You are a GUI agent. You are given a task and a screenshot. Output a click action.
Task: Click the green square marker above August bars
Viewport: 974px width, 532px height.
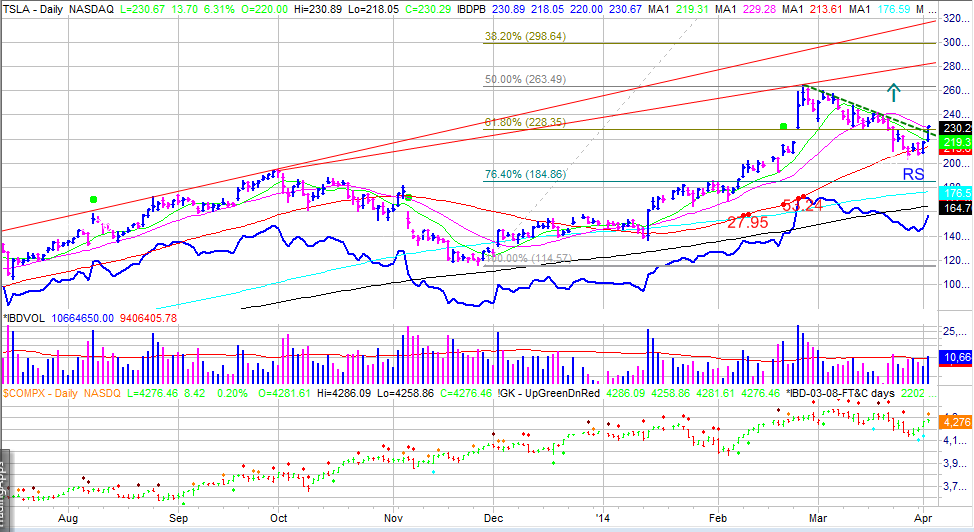[93, 200]
